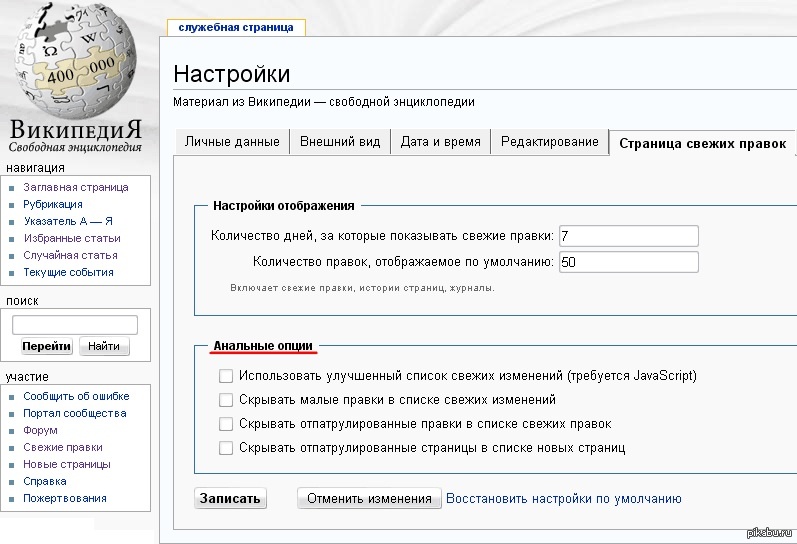Select the Дата и время tab
The height and width of the screenshot is (544, 797).
440,142
